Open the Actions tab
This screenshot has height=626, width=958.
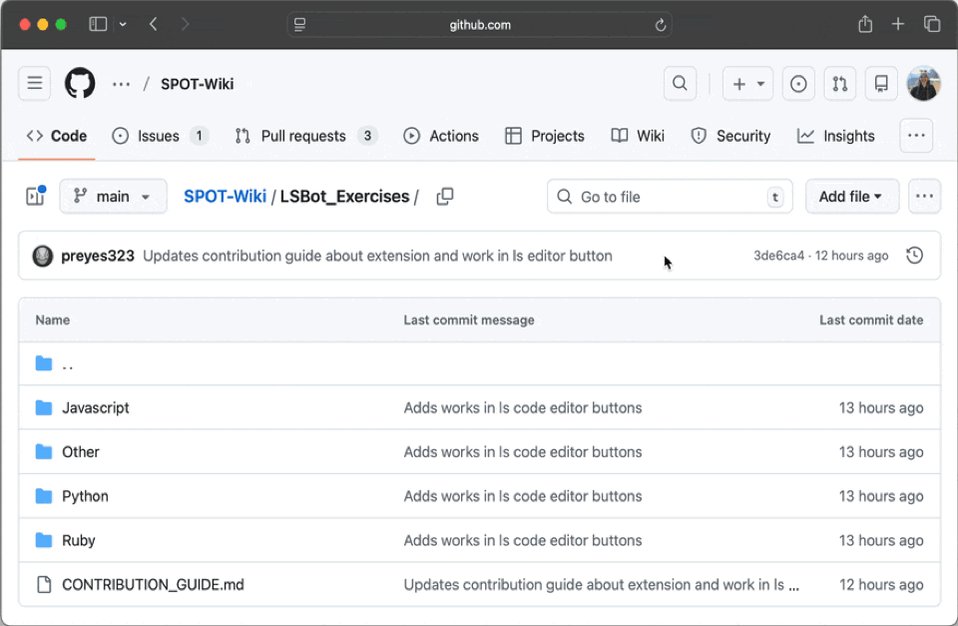(x=441, y=136)
